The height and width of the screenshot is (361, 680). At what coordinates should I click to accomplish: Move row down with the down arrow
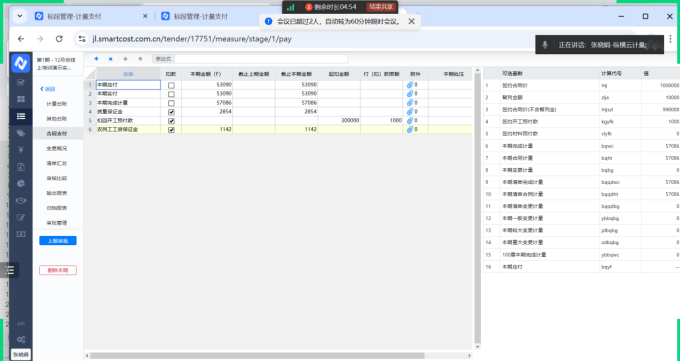pyautogui.click(x=125, y=59)
